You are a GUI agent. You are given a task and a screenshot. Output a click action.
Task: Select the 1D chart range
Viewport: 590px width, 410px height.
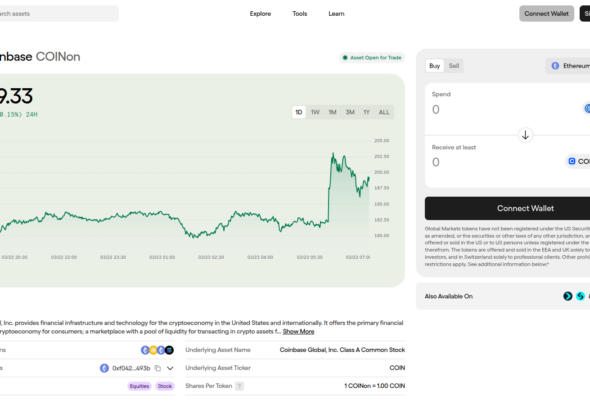[299, 112]
